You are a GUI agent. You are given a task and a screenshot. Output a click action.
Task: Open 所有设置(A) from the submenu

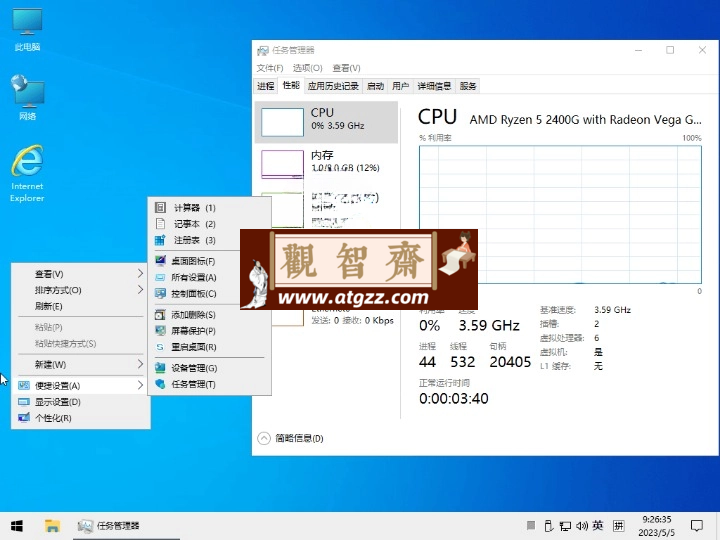209,277
